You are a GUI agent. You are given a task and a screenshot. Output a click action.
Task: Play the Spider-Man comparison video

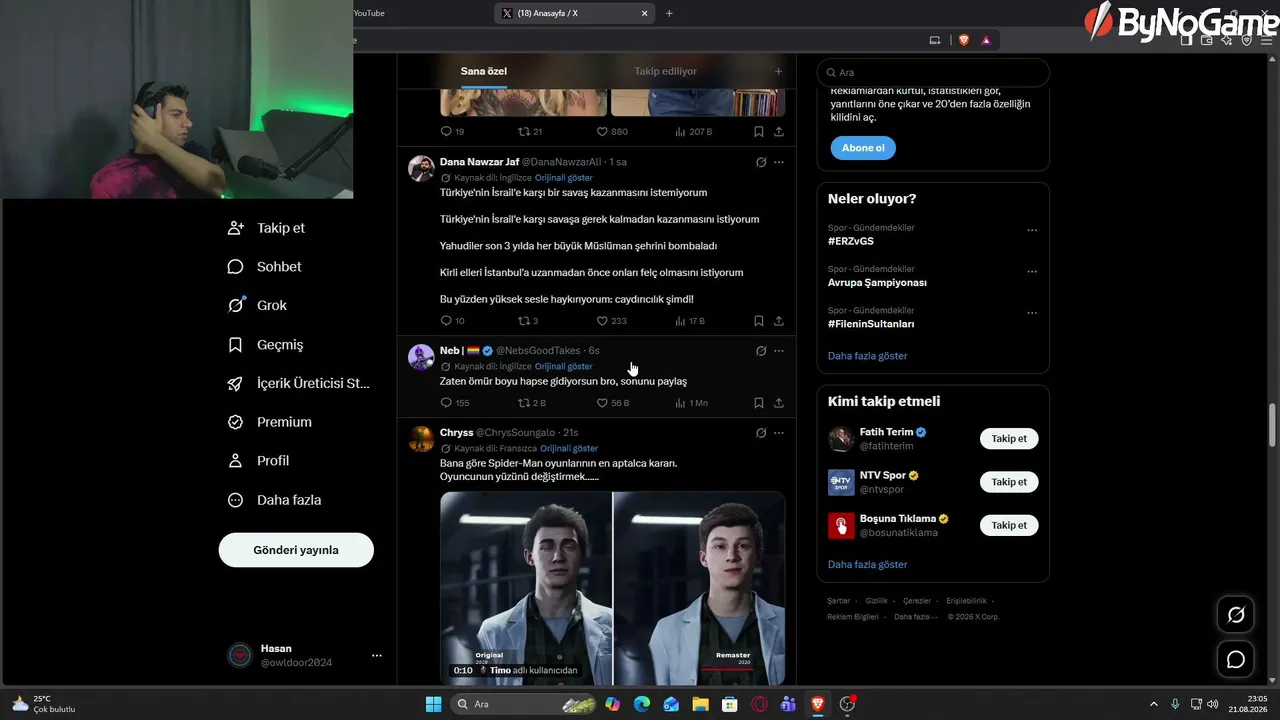(612, 588)
